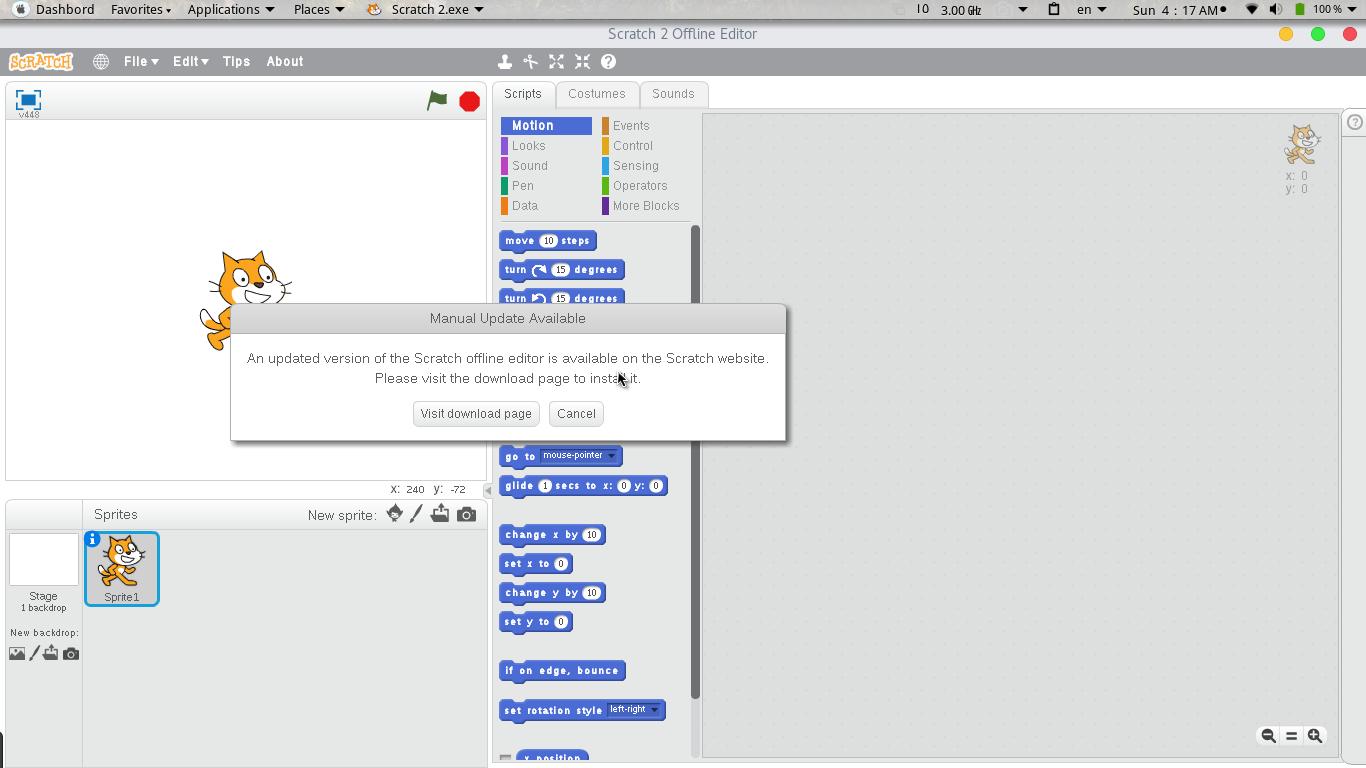Start project with the green flag
The height and width of the screenshot is (768, 1366).
(x=437, y=100)
